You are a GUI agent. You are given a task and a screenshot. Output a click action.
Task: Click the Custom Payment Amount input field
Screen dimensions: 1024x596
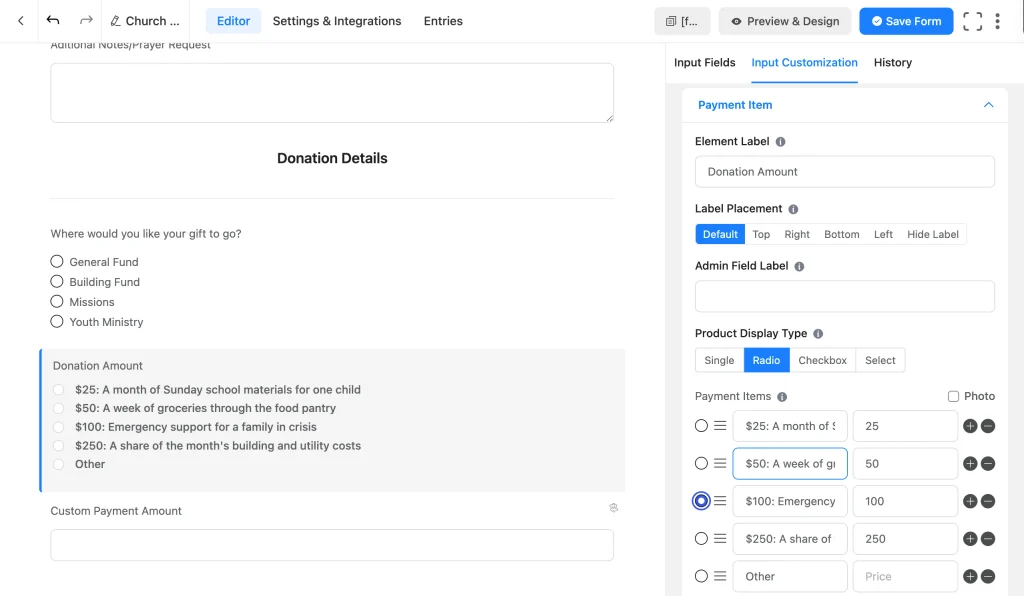332,545
